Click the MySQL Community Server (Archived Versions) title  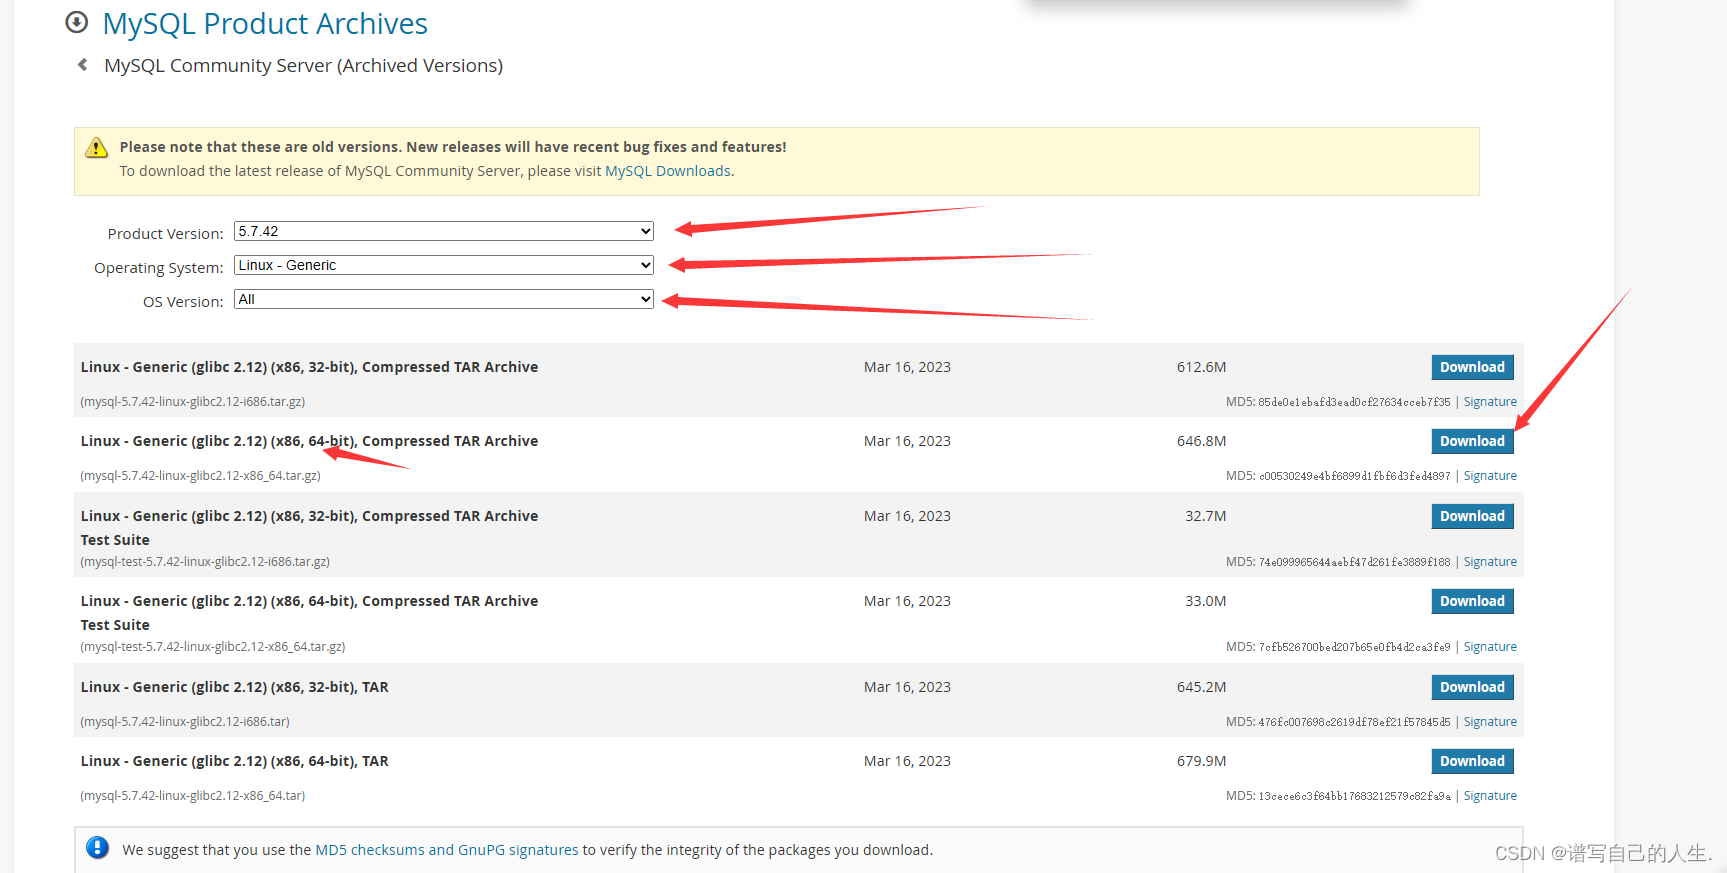[303, 65]
